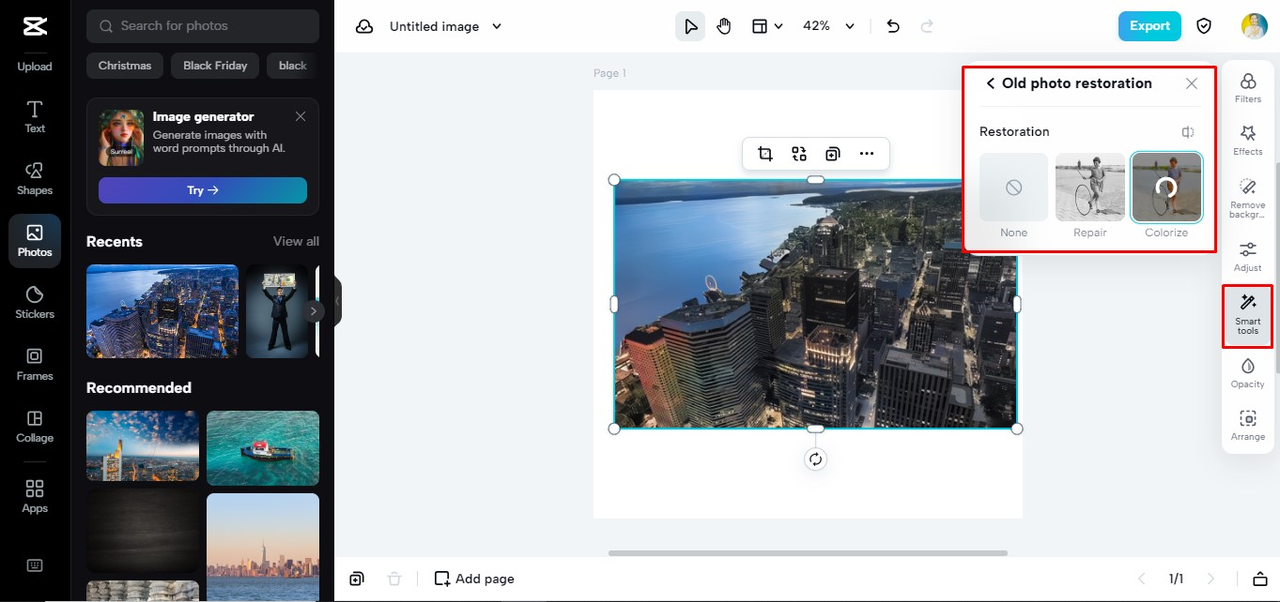
Task: Open the Stickers panel
Action: coord(34,303)
